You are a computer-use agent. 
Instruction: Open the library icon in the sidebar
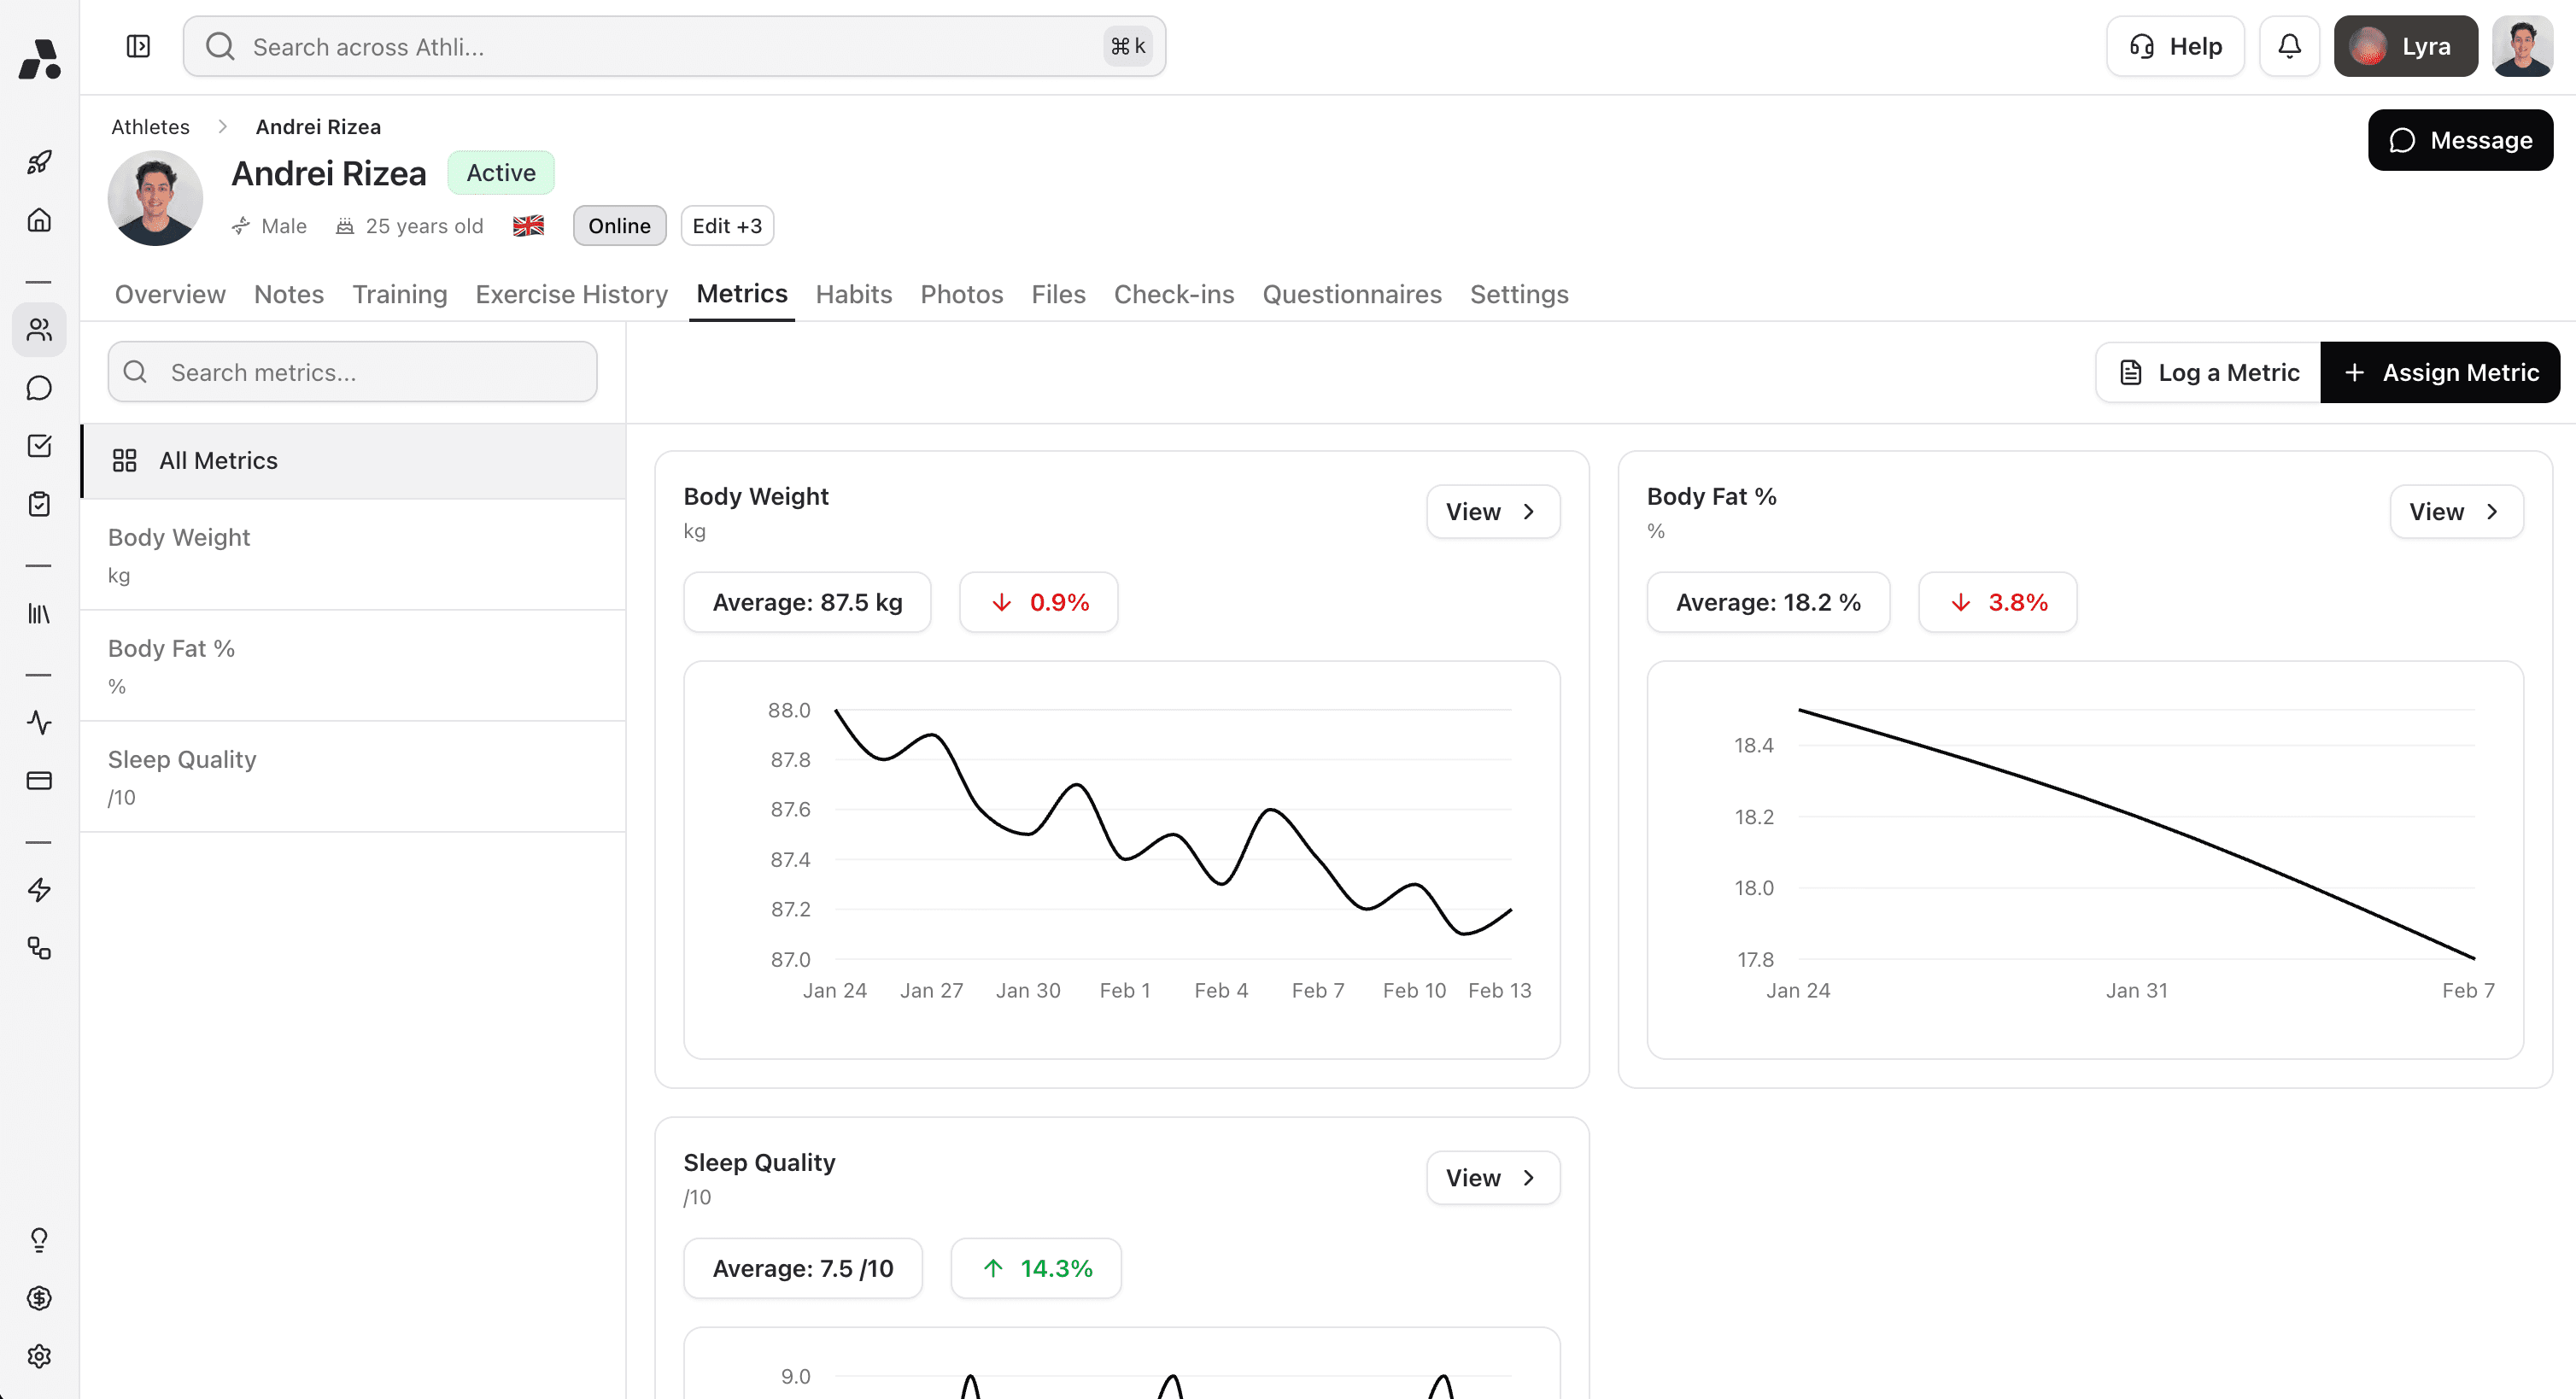point(39,614)
